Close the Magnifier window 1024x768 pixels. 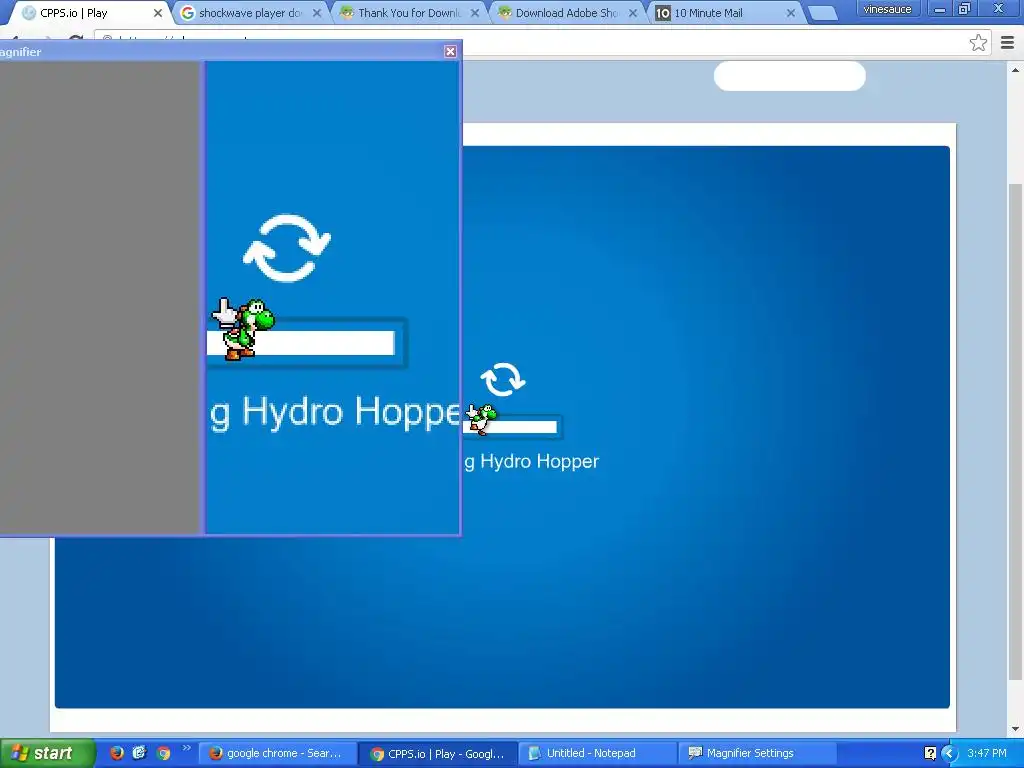(450, 52)
